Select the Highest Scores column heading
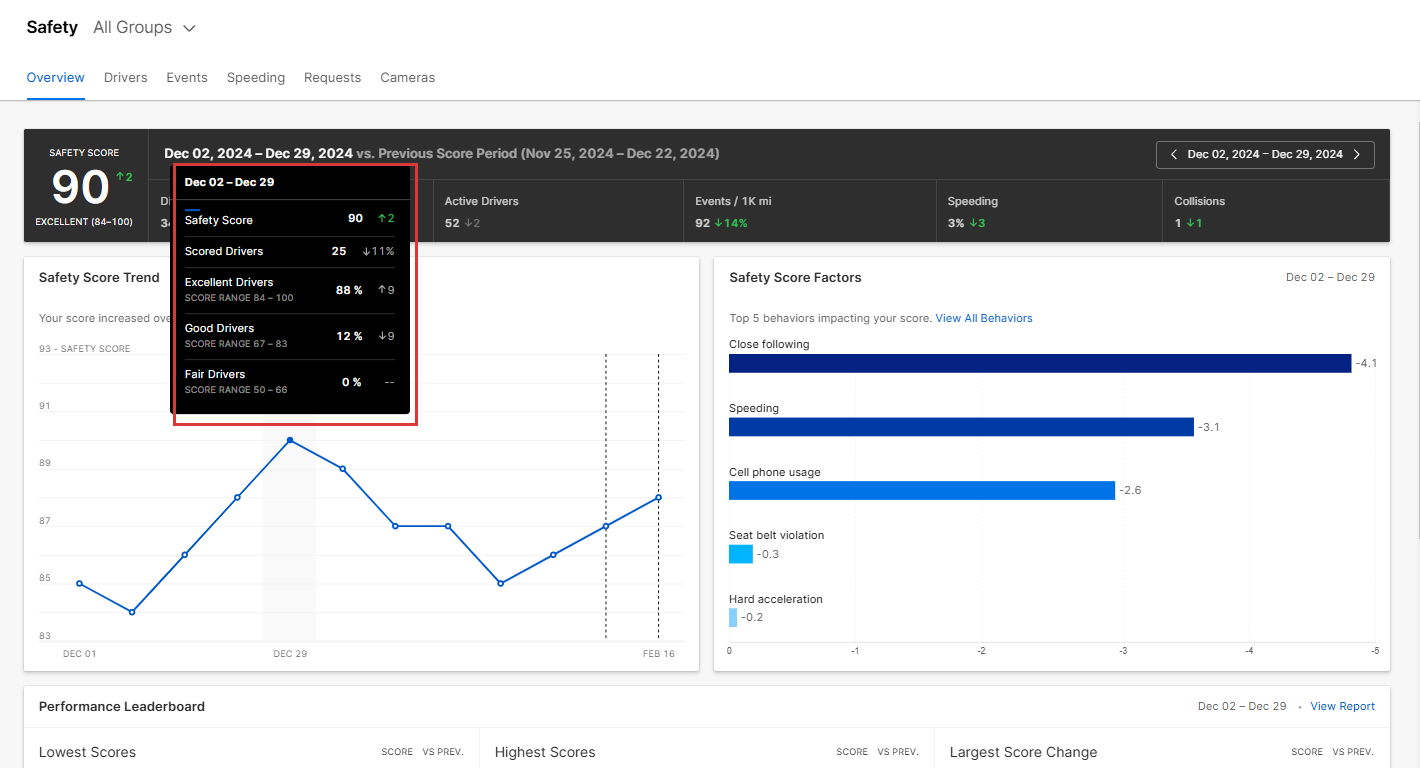 (545, 752)
